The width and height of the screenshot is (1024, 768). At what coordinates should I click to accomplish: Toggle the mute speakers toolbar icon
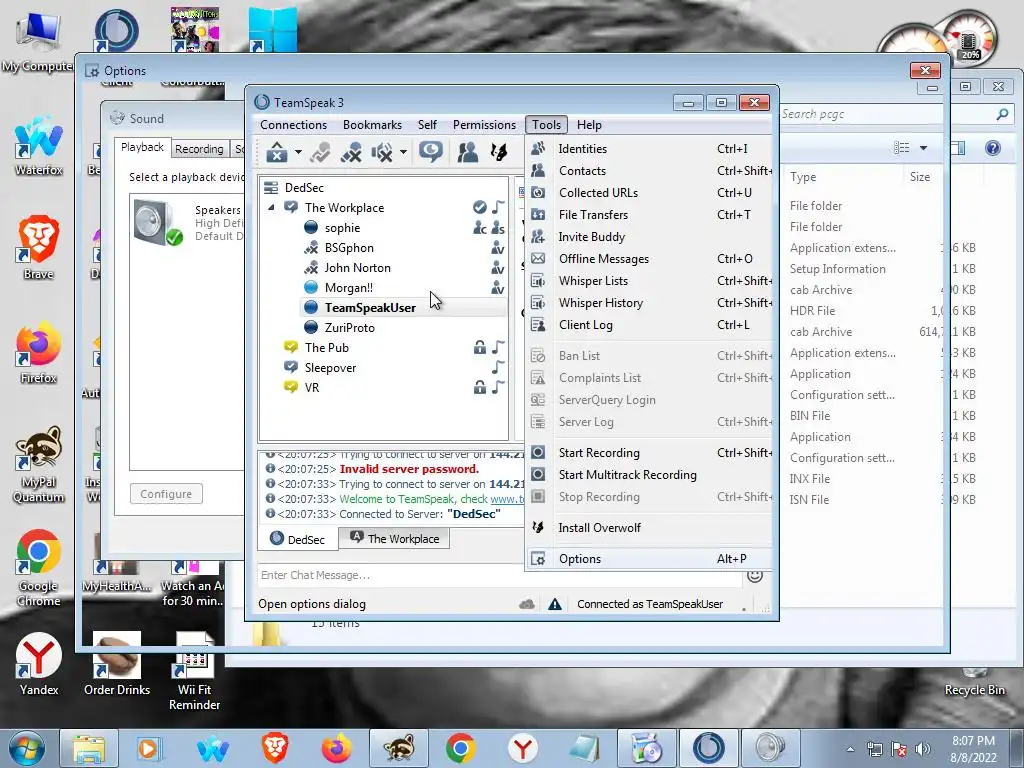382,152
